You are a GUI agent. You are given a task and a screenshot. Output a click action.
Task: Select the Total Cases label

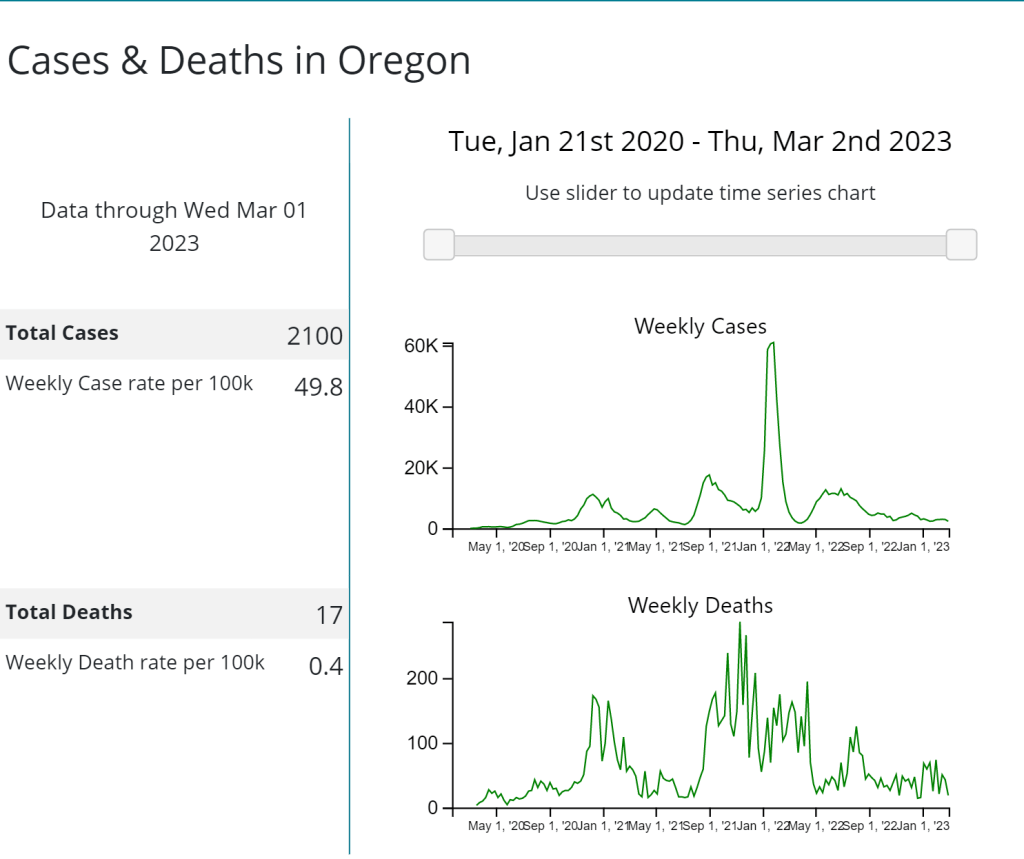click(62, 334)
